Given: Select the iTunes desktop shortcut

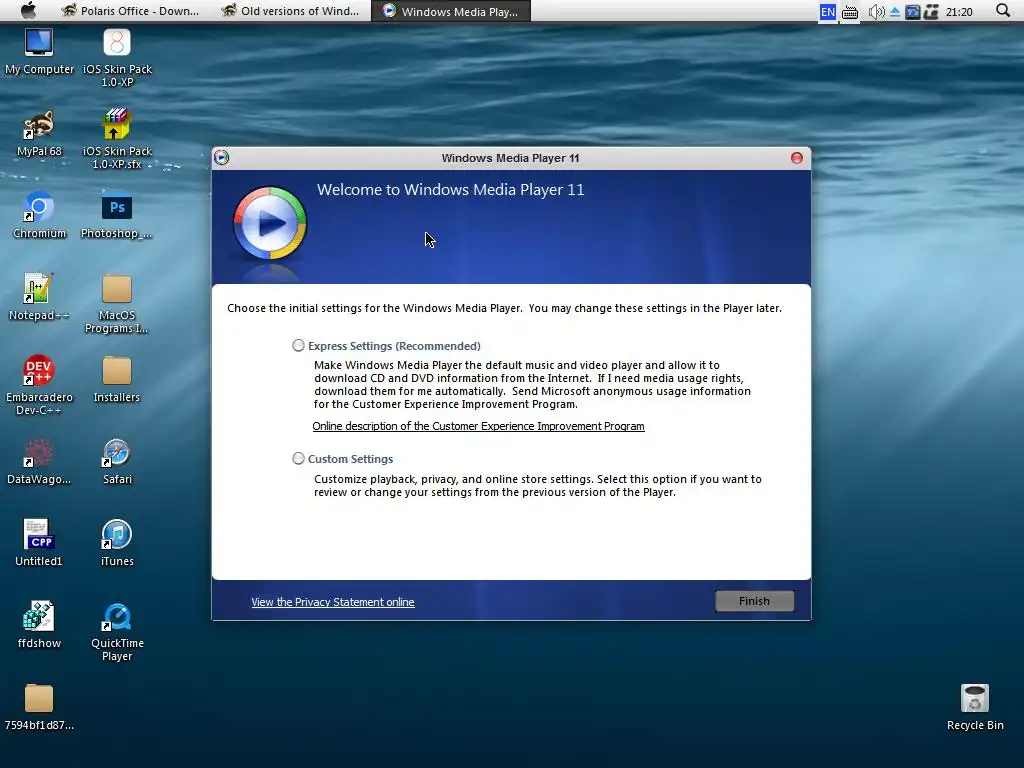Looking at the screenshot, I should (117, 544).
